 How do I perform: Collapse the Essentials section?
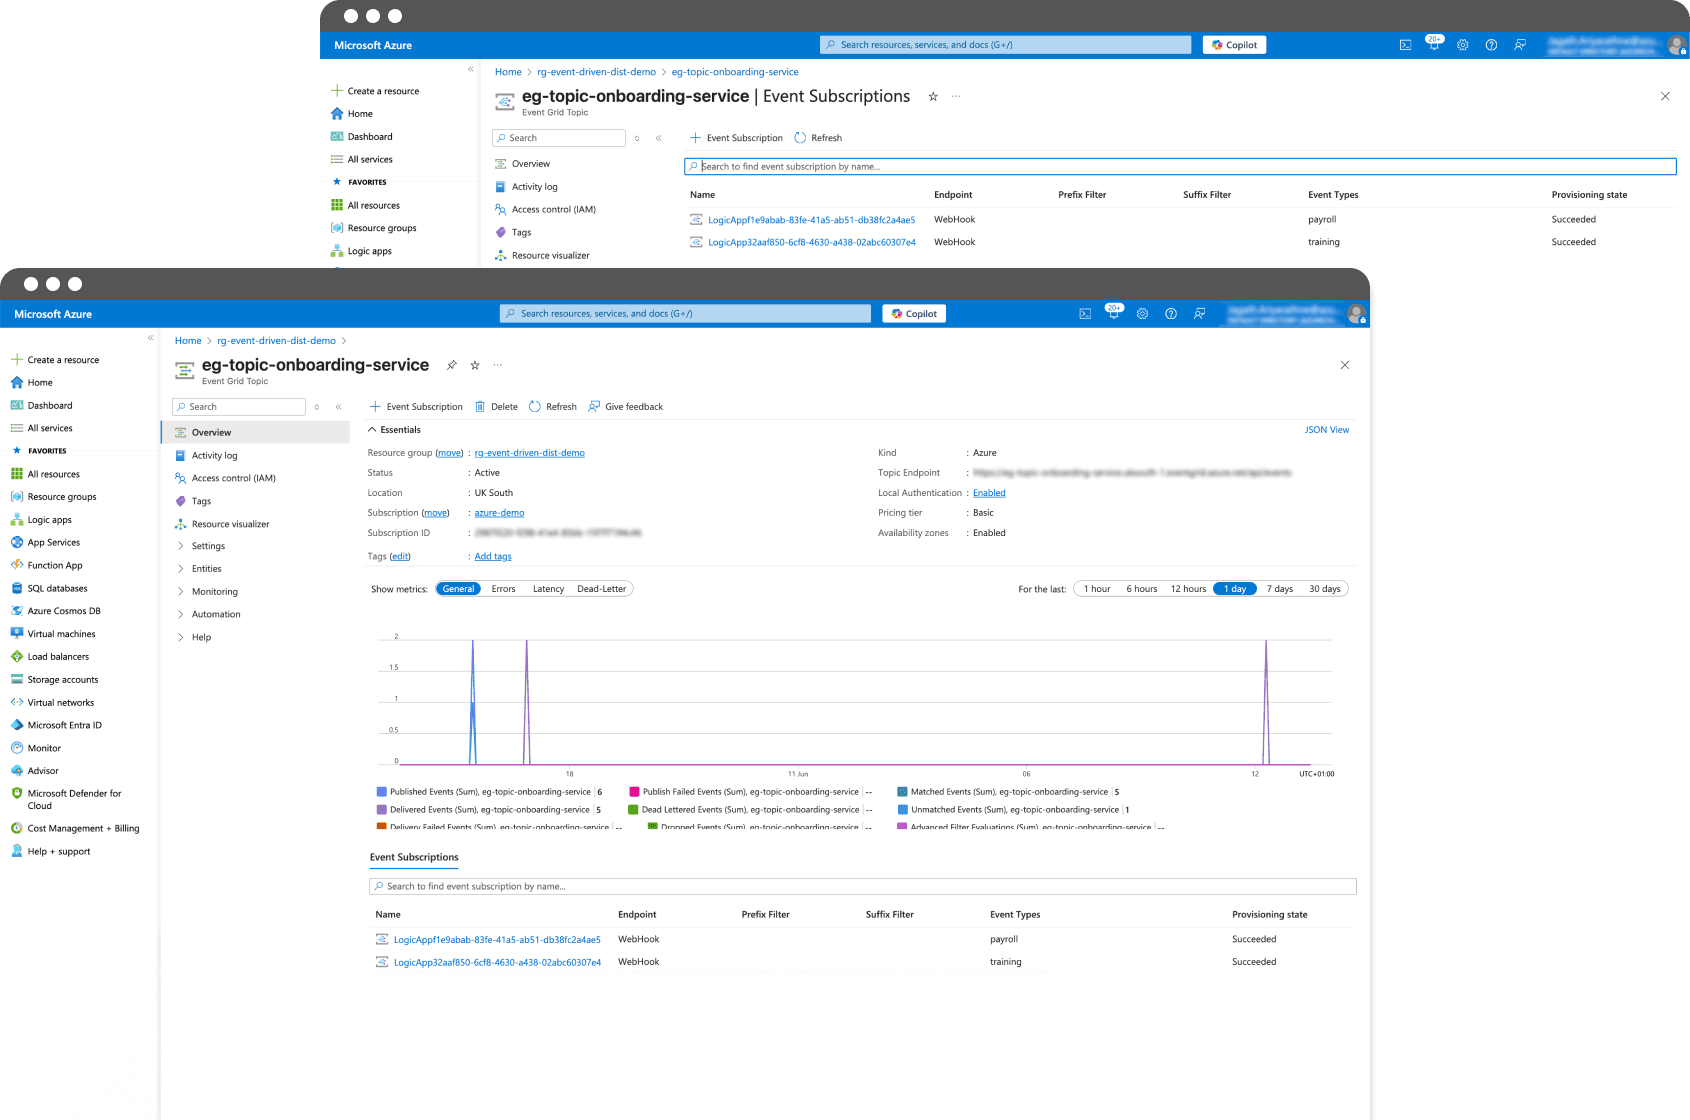(x=373, y=430)
